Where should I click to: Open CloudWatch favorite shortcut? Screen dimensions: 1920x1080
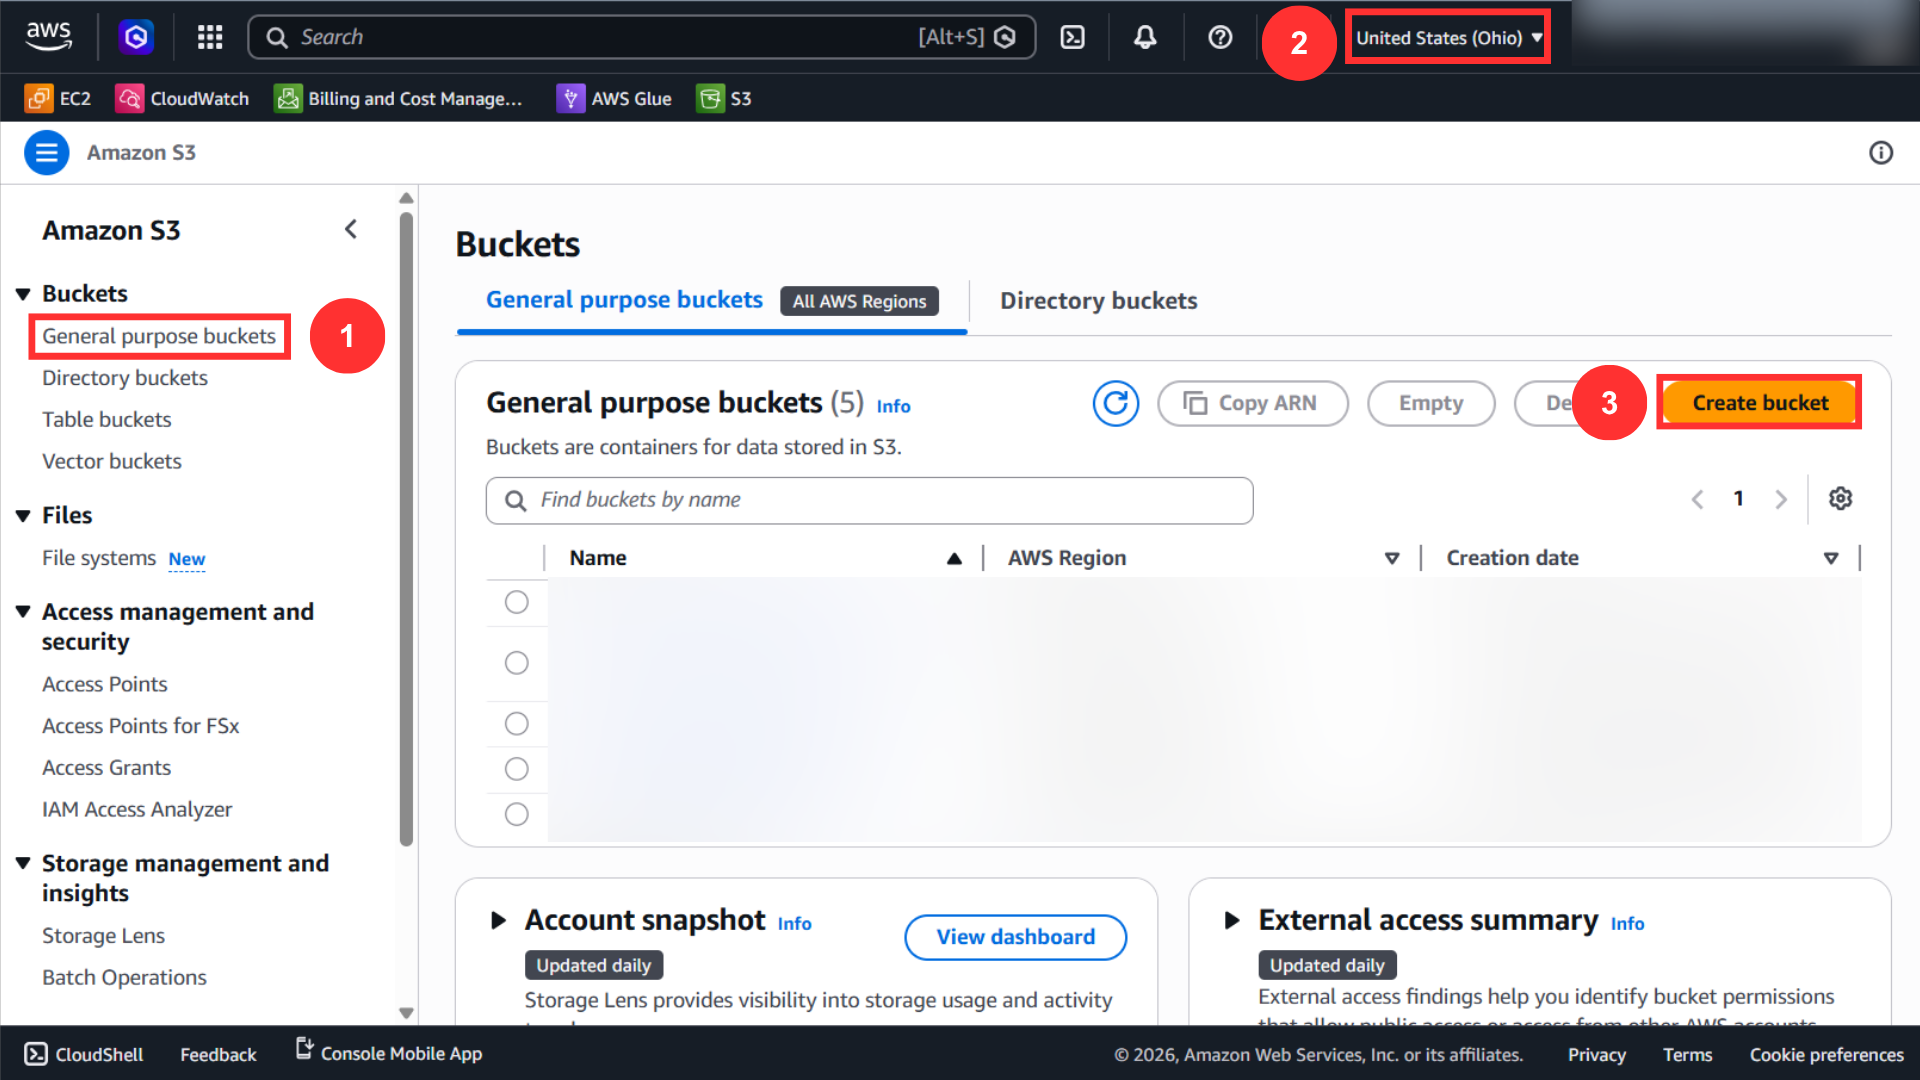pos(182,98)
